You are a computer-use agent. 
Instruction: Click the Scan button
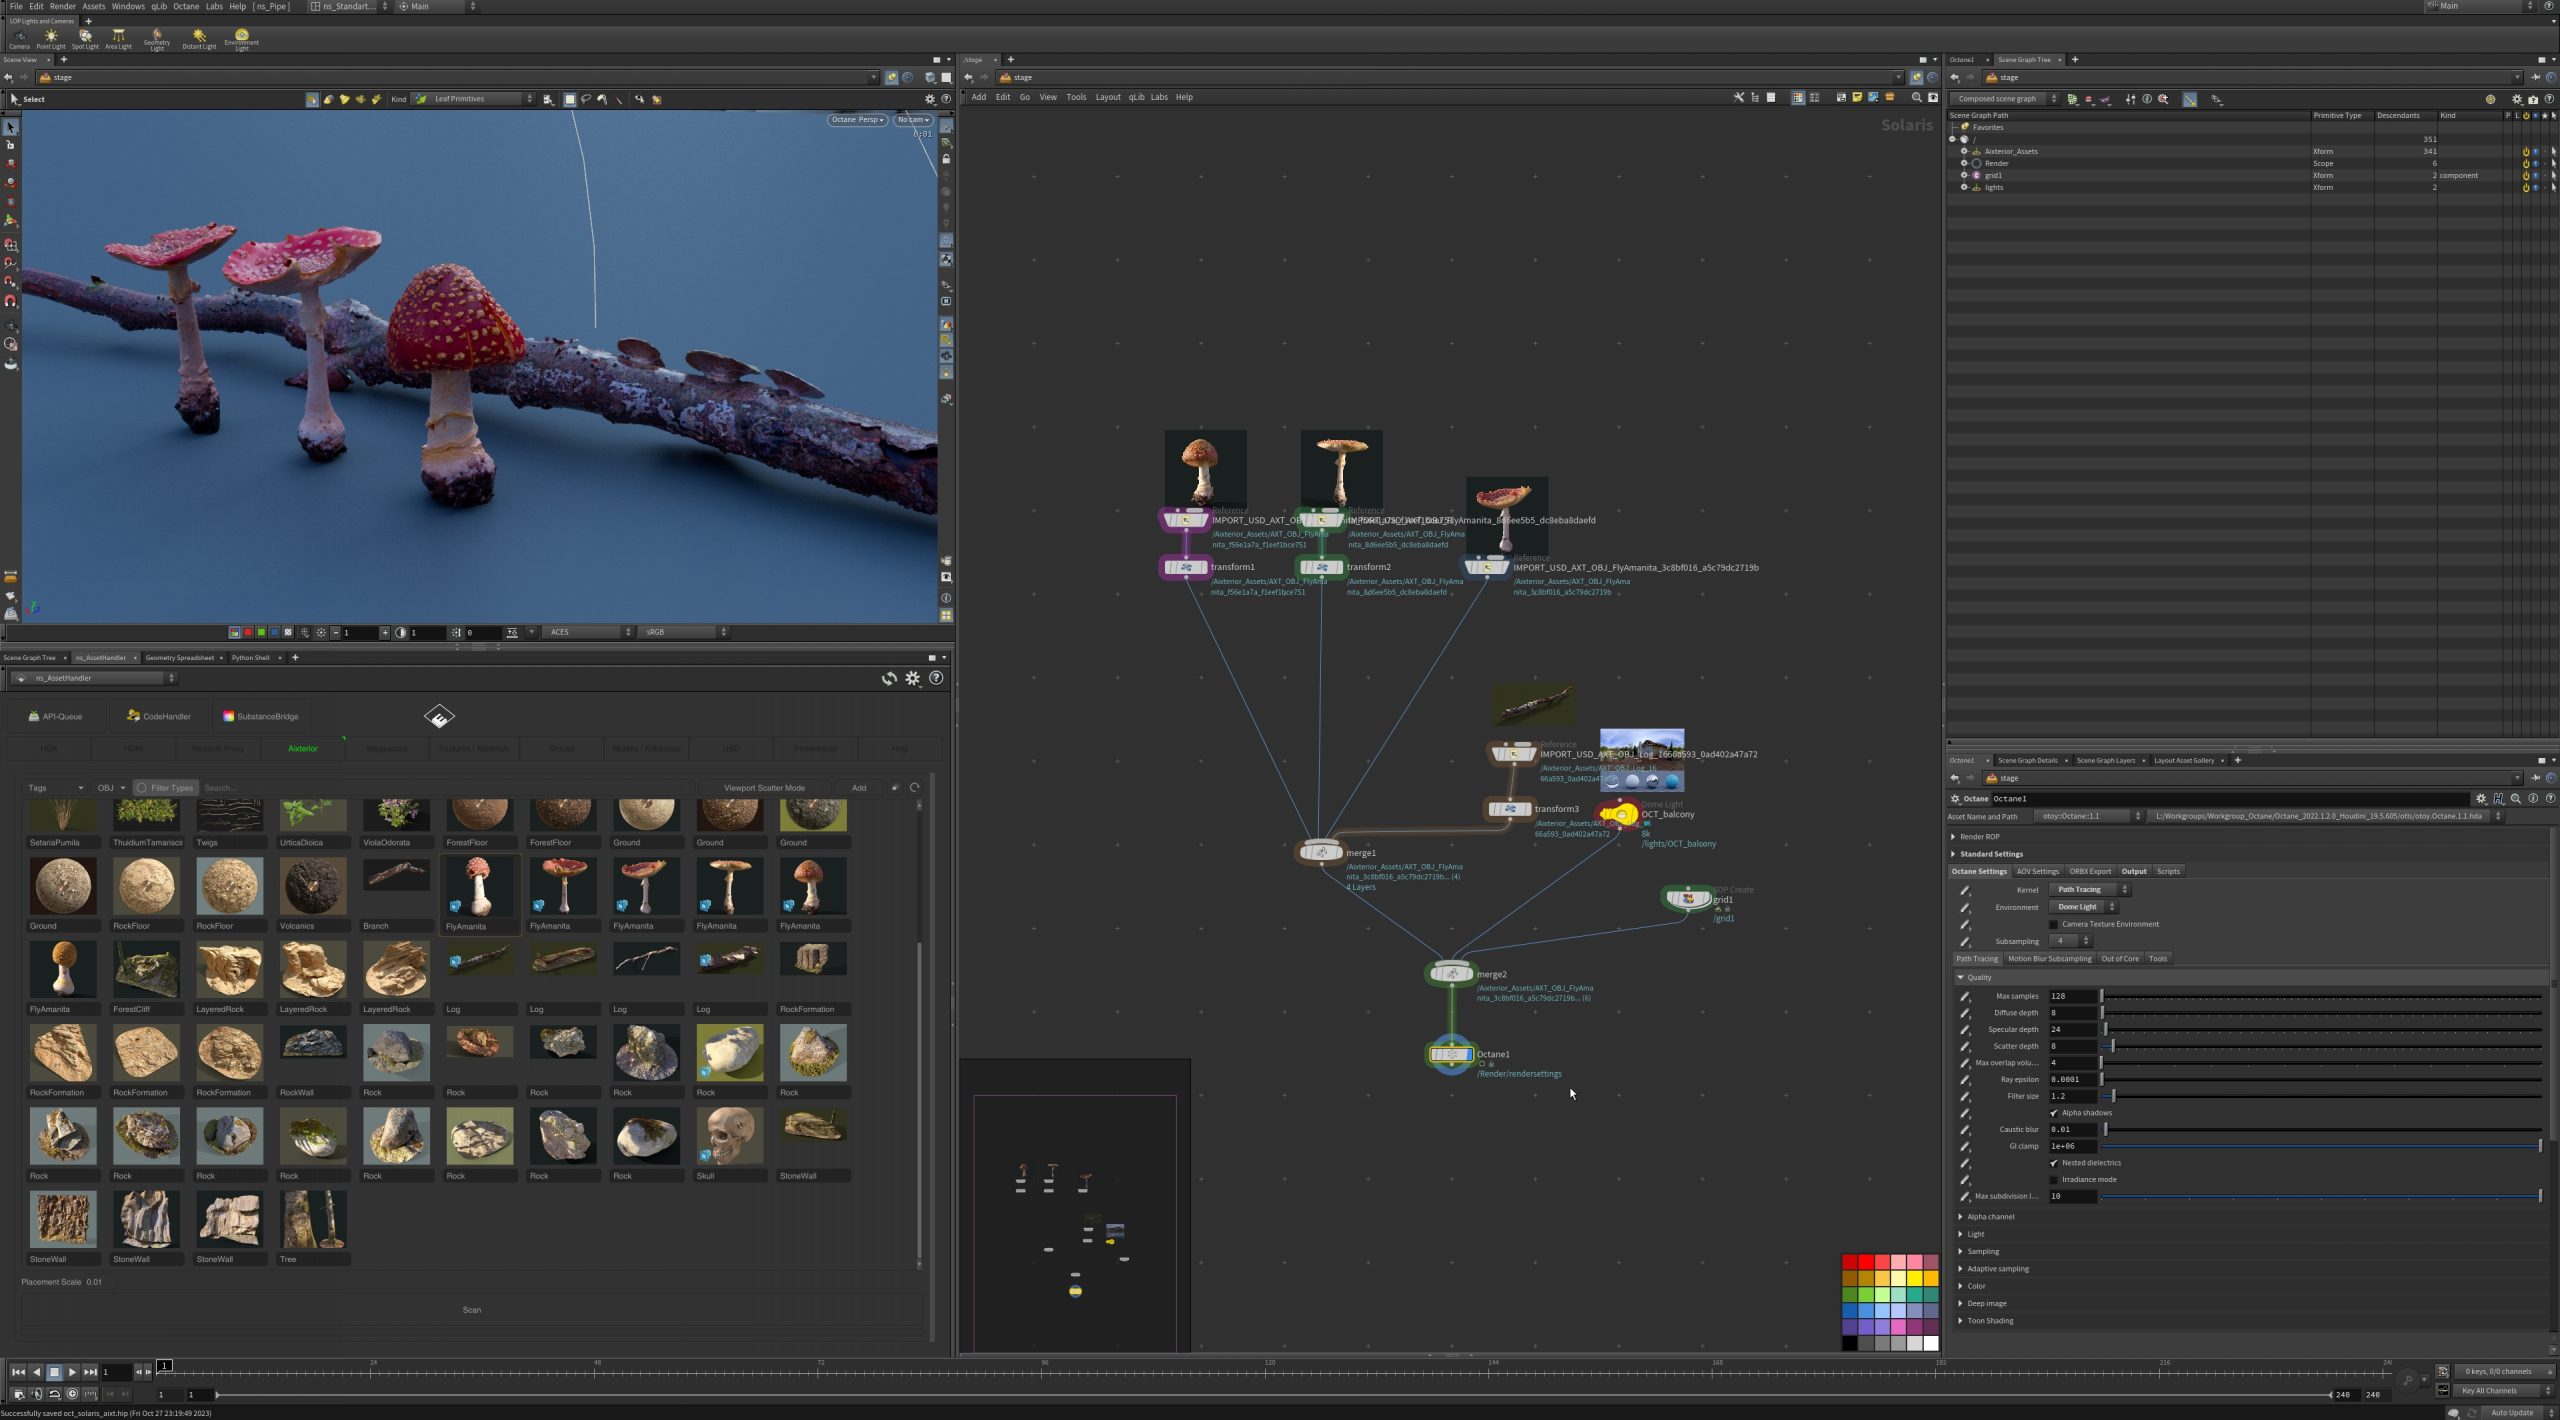click(472, 1310)
